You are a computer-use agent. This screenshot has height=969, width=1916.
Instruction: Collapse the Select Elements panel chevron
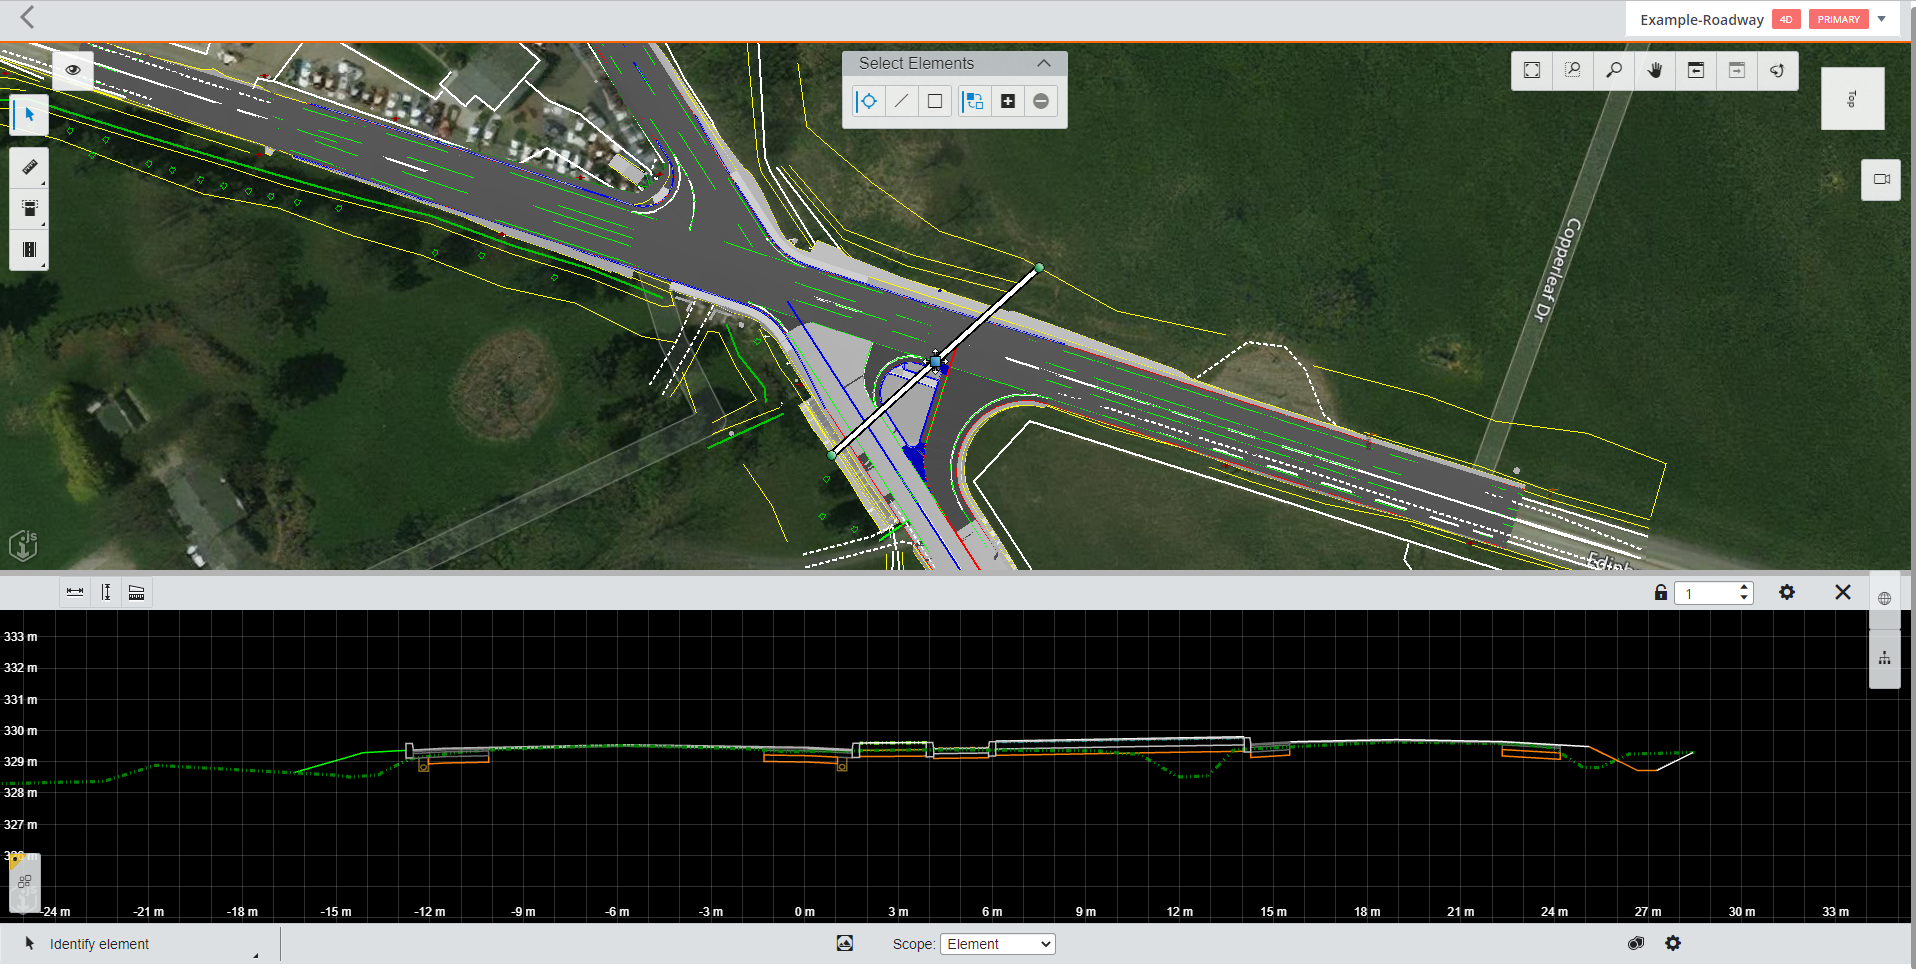coord(1044,62)
